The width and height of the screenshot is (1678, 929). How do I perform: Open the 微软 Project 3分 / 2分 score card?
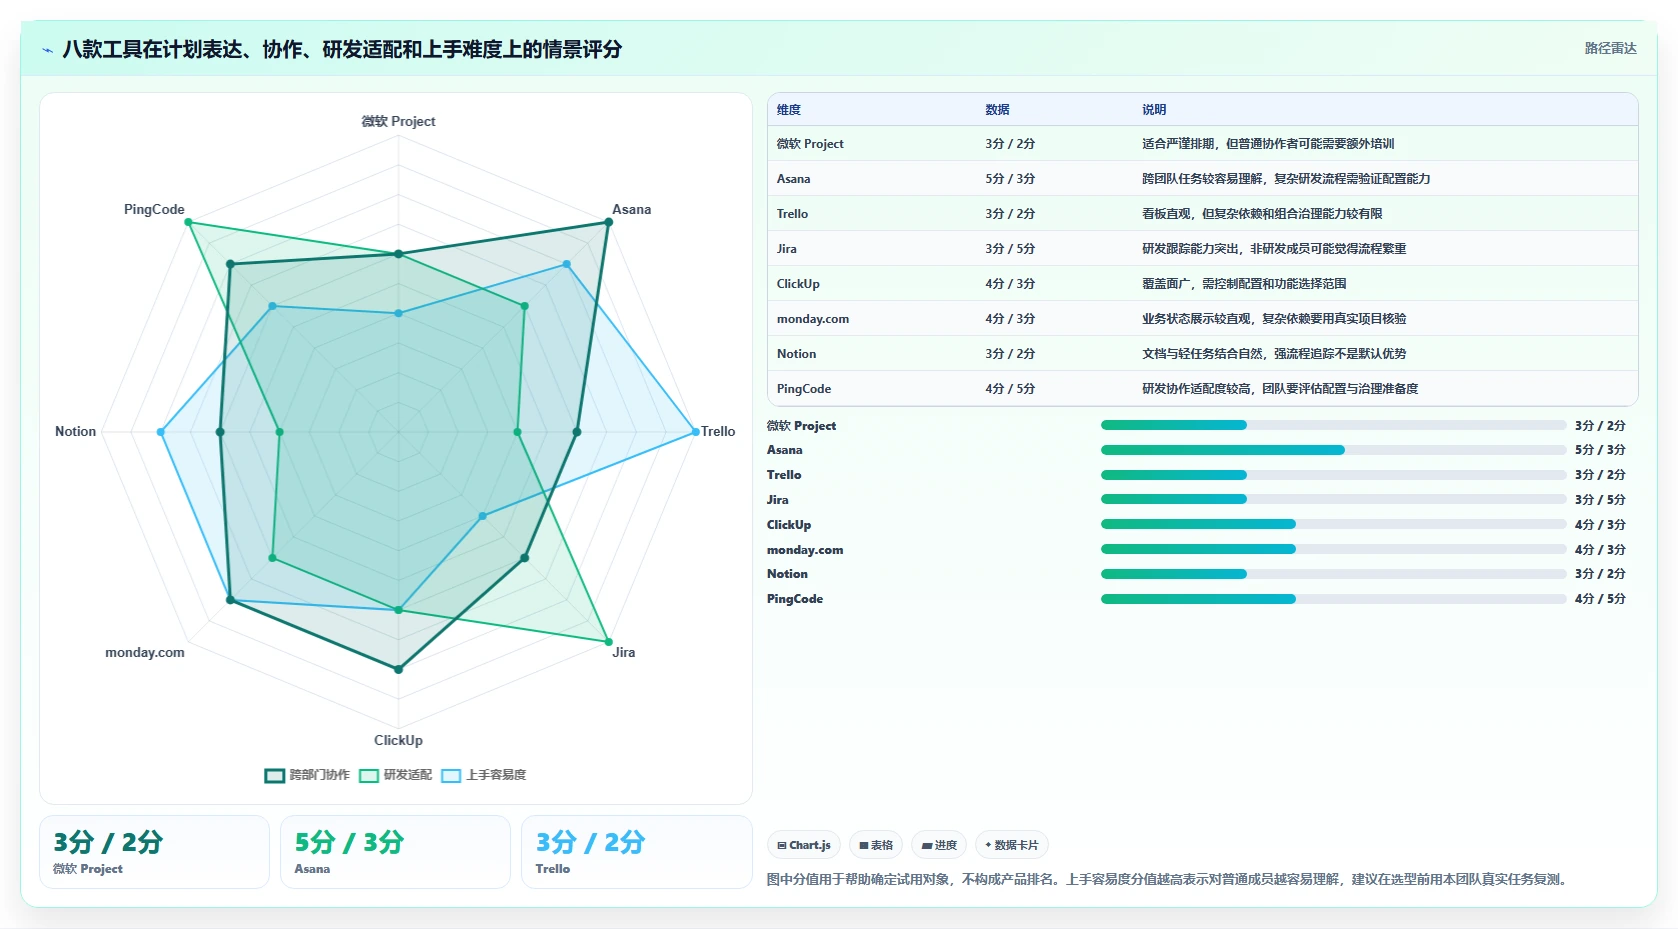pos(154,852)
